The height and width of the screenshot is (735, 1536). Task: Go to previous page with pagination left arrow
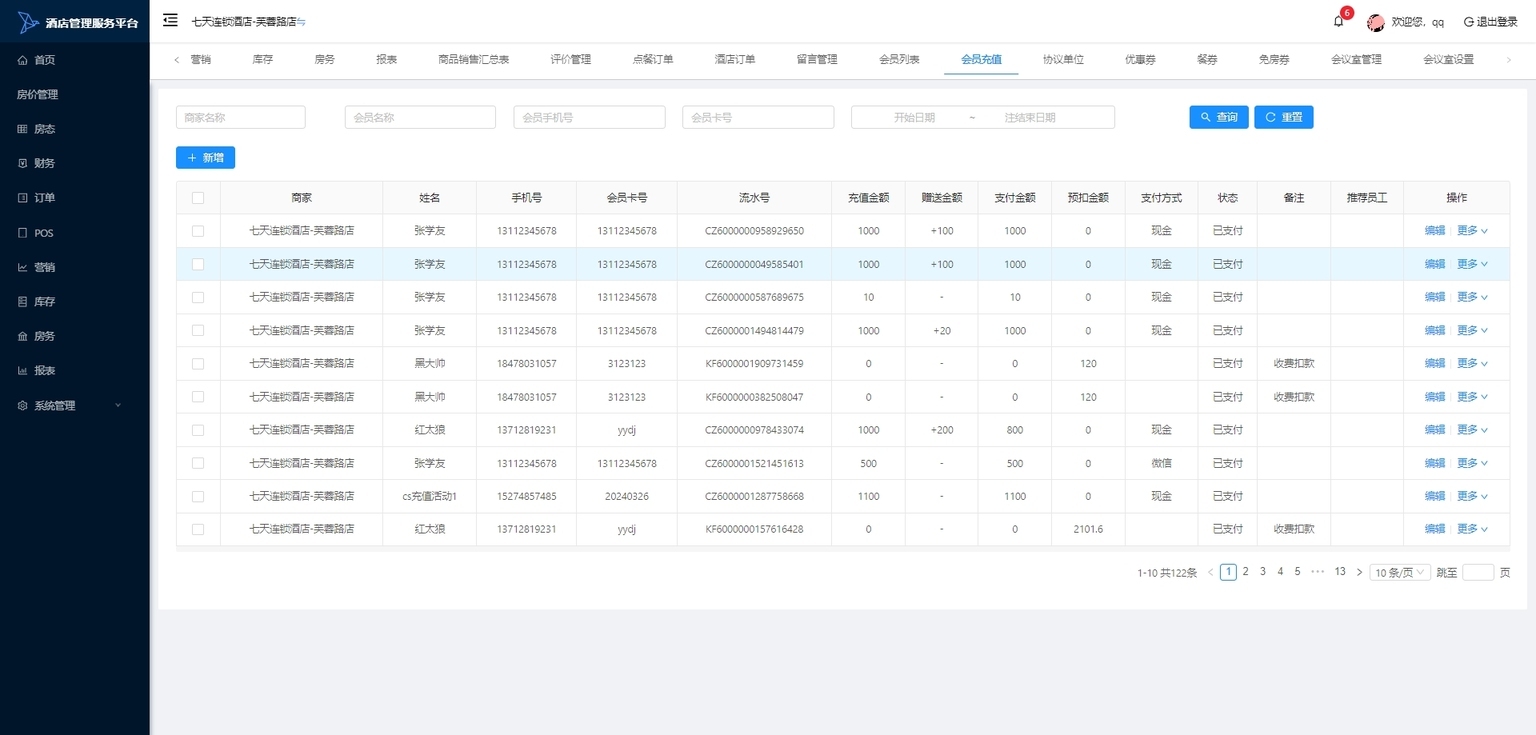[x=1210, y=572]
